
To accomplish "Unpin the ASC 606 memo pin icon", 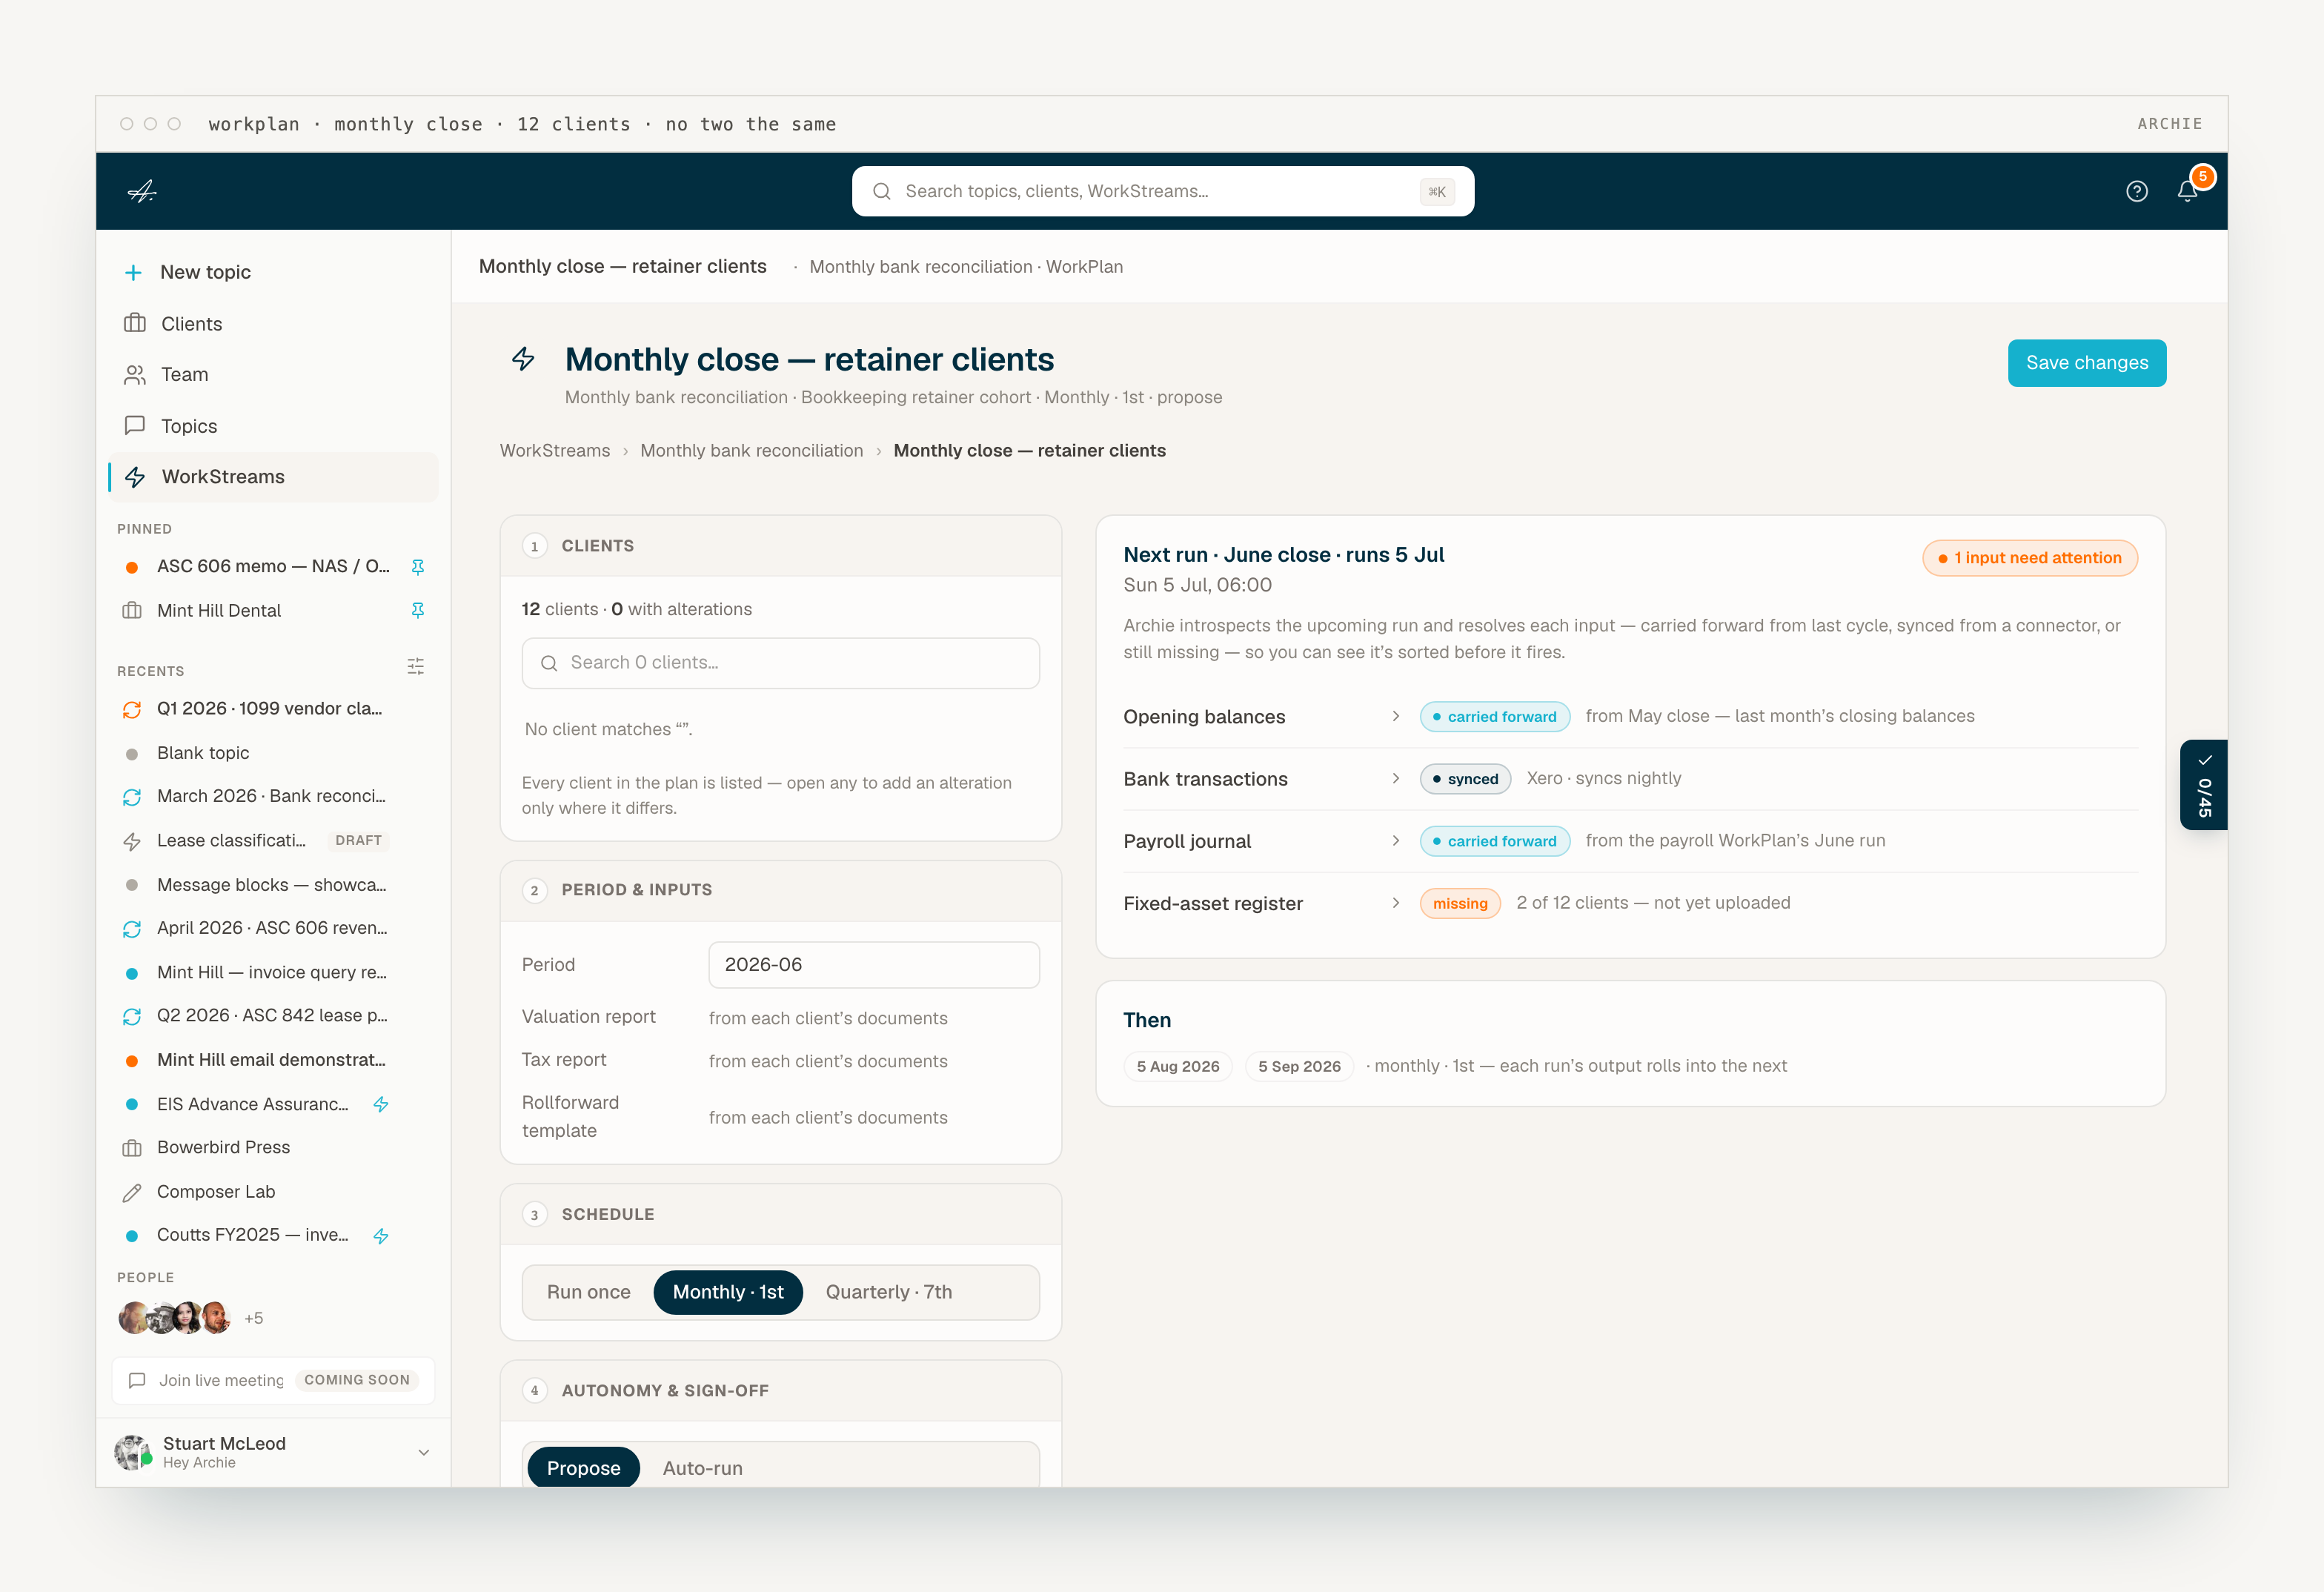I will pyautogui.click(x=418, y=567).
